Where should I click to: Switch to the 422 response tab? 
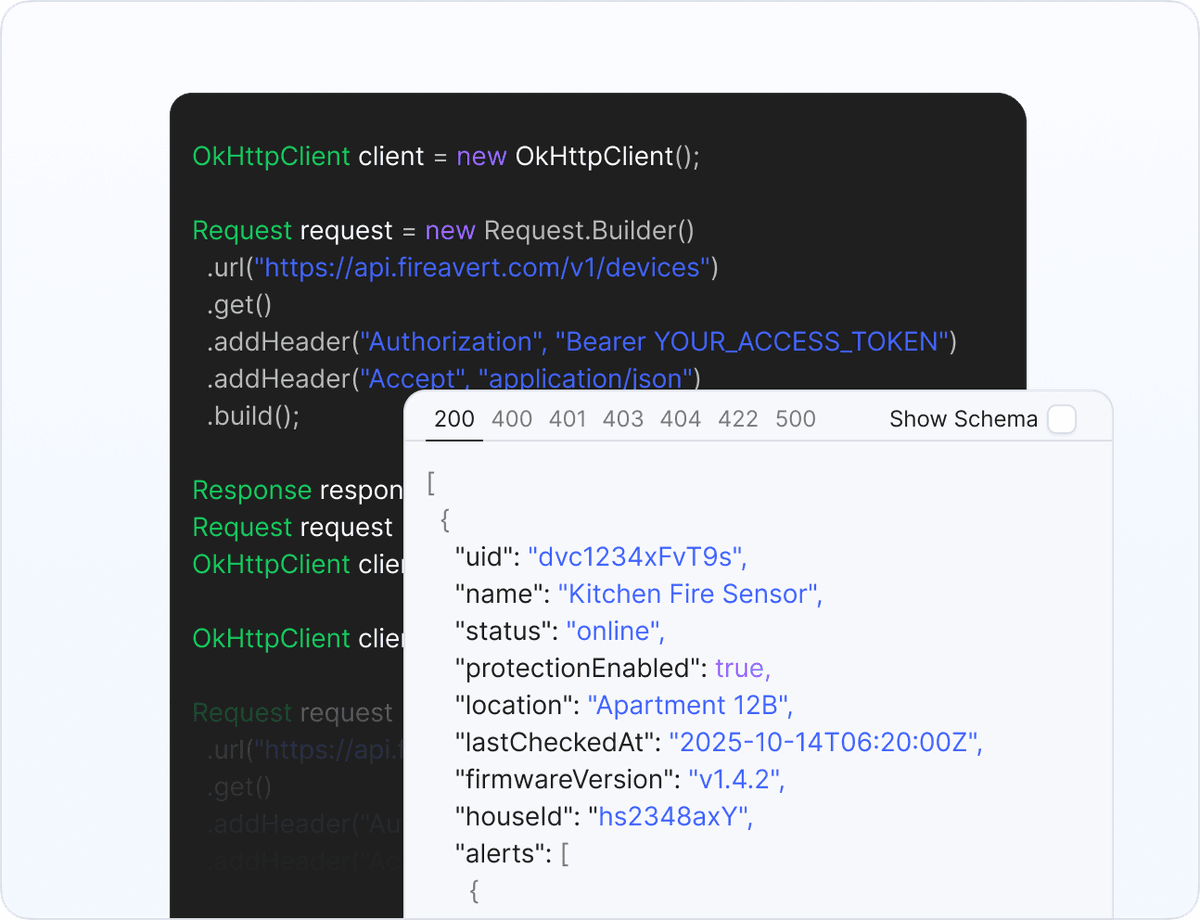(738, 419)
